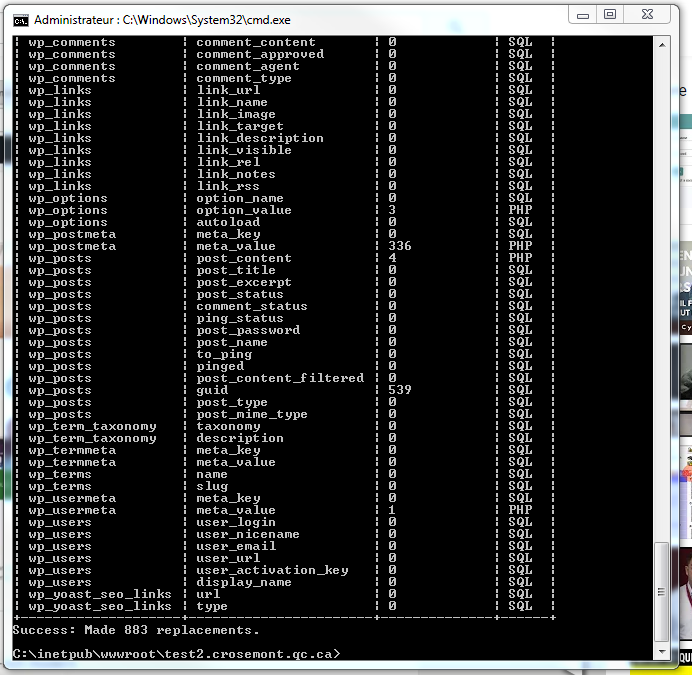Close the cmd.exe window
Viewport: 692px width, 675px height.
648,14
